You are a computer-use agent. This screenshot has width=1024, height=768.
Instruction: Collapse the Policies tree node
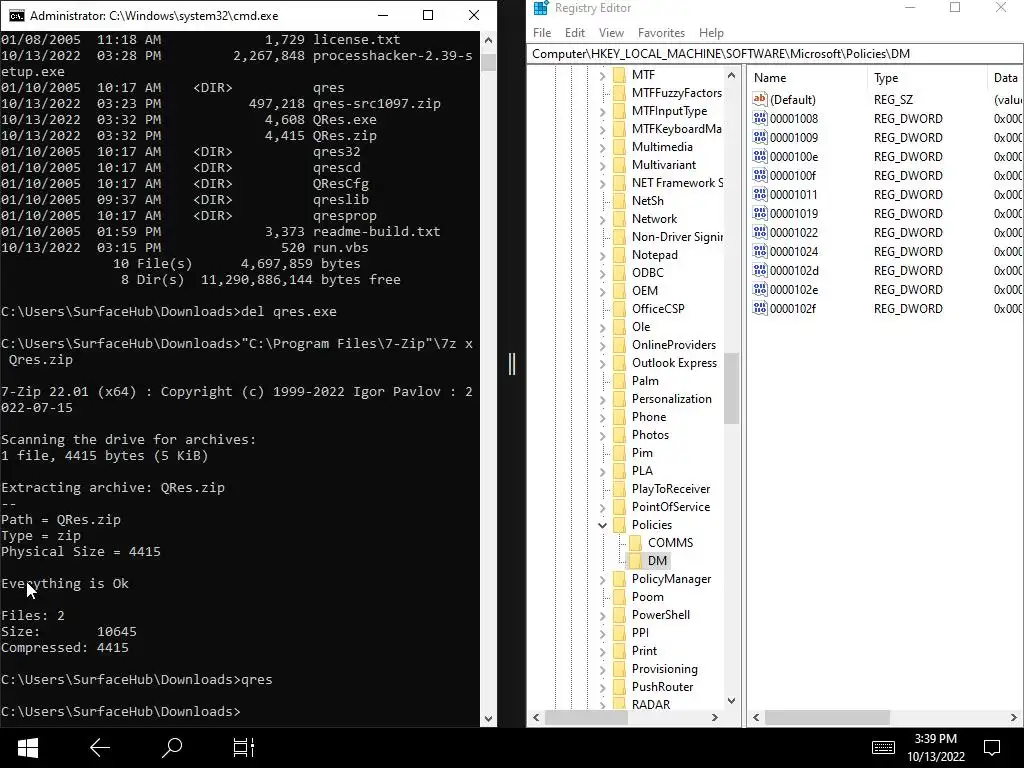pos(602,524)
